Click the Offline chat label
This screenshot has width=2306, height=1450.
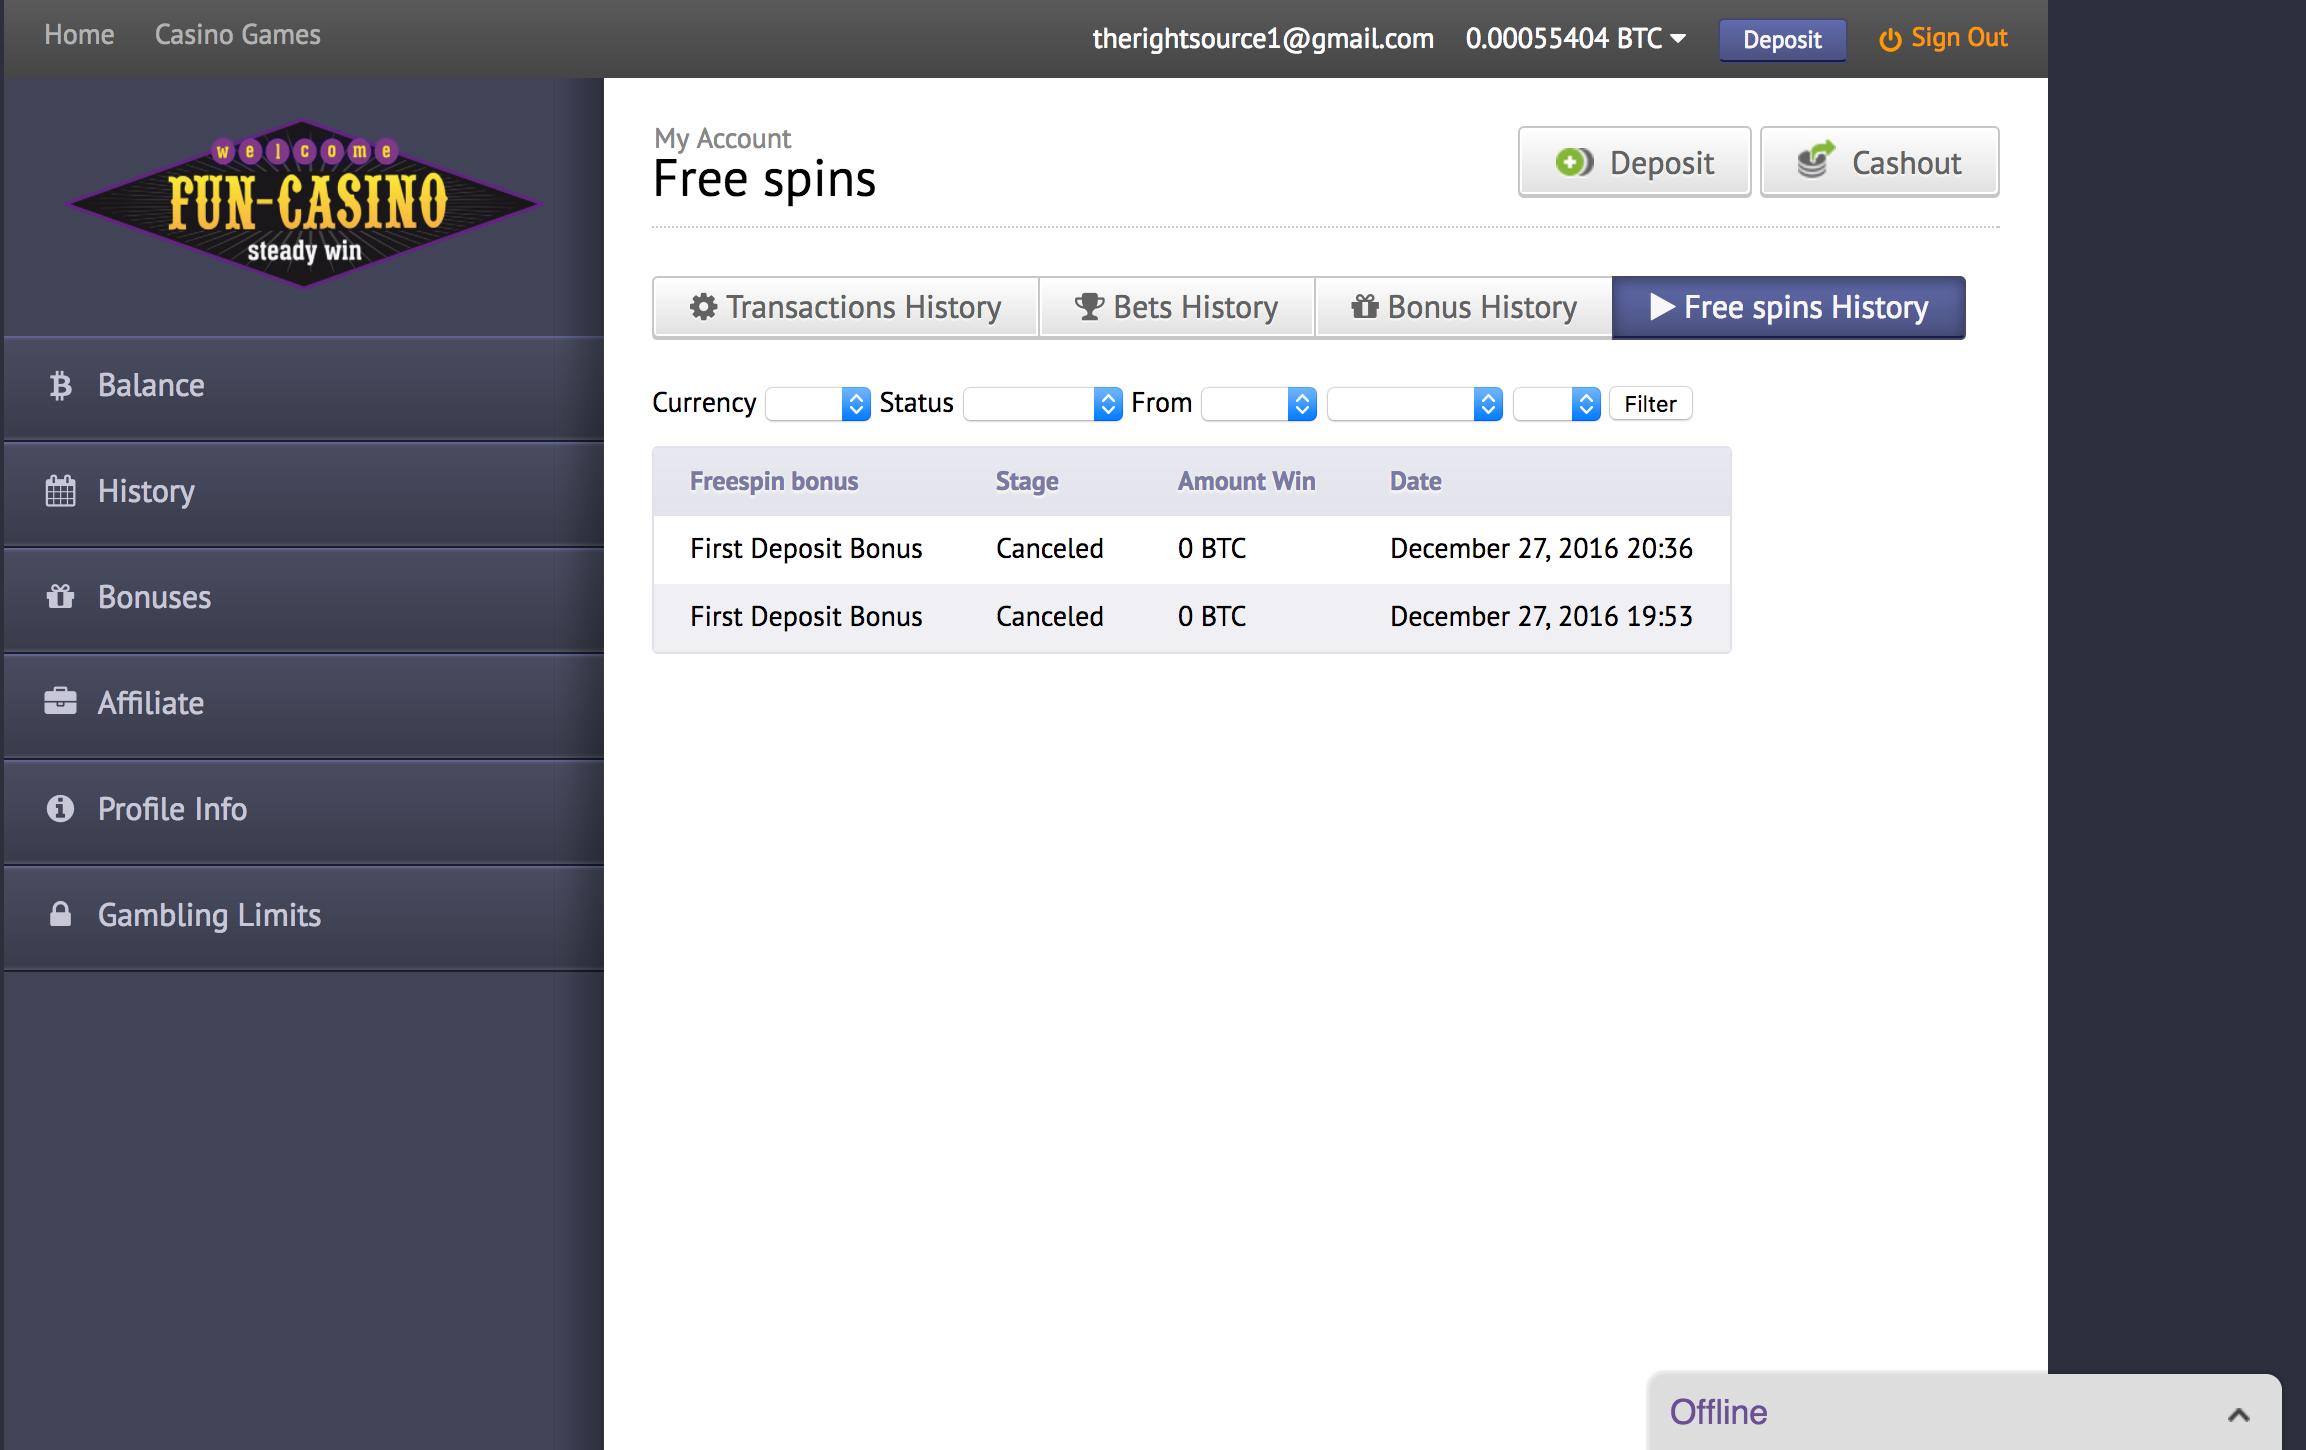click(1718, 1412)
